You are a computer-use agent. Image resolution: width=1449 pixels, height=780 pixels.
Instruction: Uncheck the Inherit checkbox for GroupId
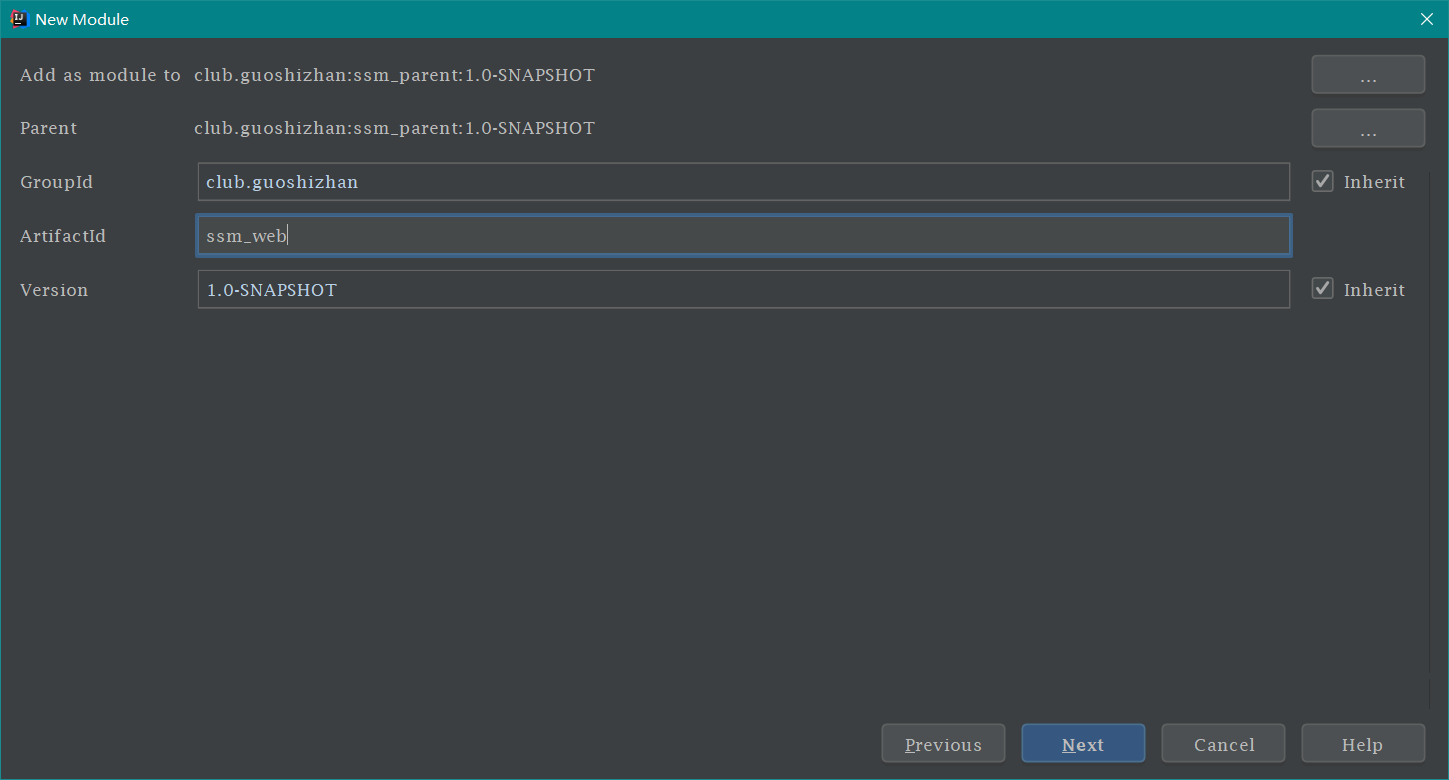1323,182
